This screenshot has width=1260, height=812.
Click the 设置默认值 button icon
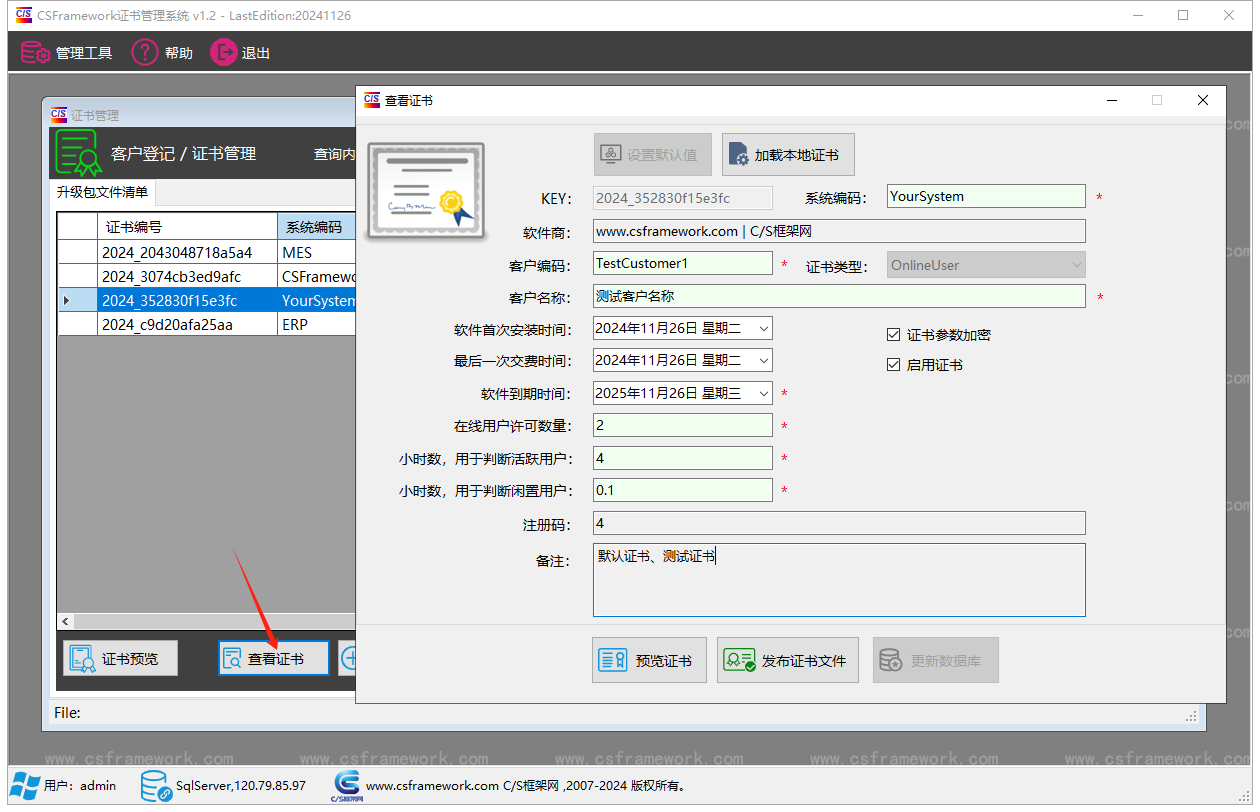pyautogui.click(x=611, y=155)
